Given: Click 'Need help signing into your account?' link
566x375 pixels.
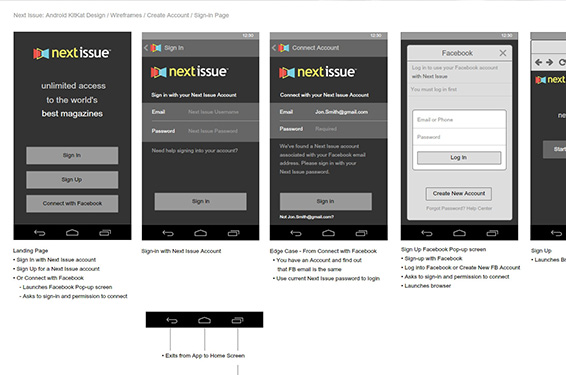Looking at the screenshot, I should [195, 151].
